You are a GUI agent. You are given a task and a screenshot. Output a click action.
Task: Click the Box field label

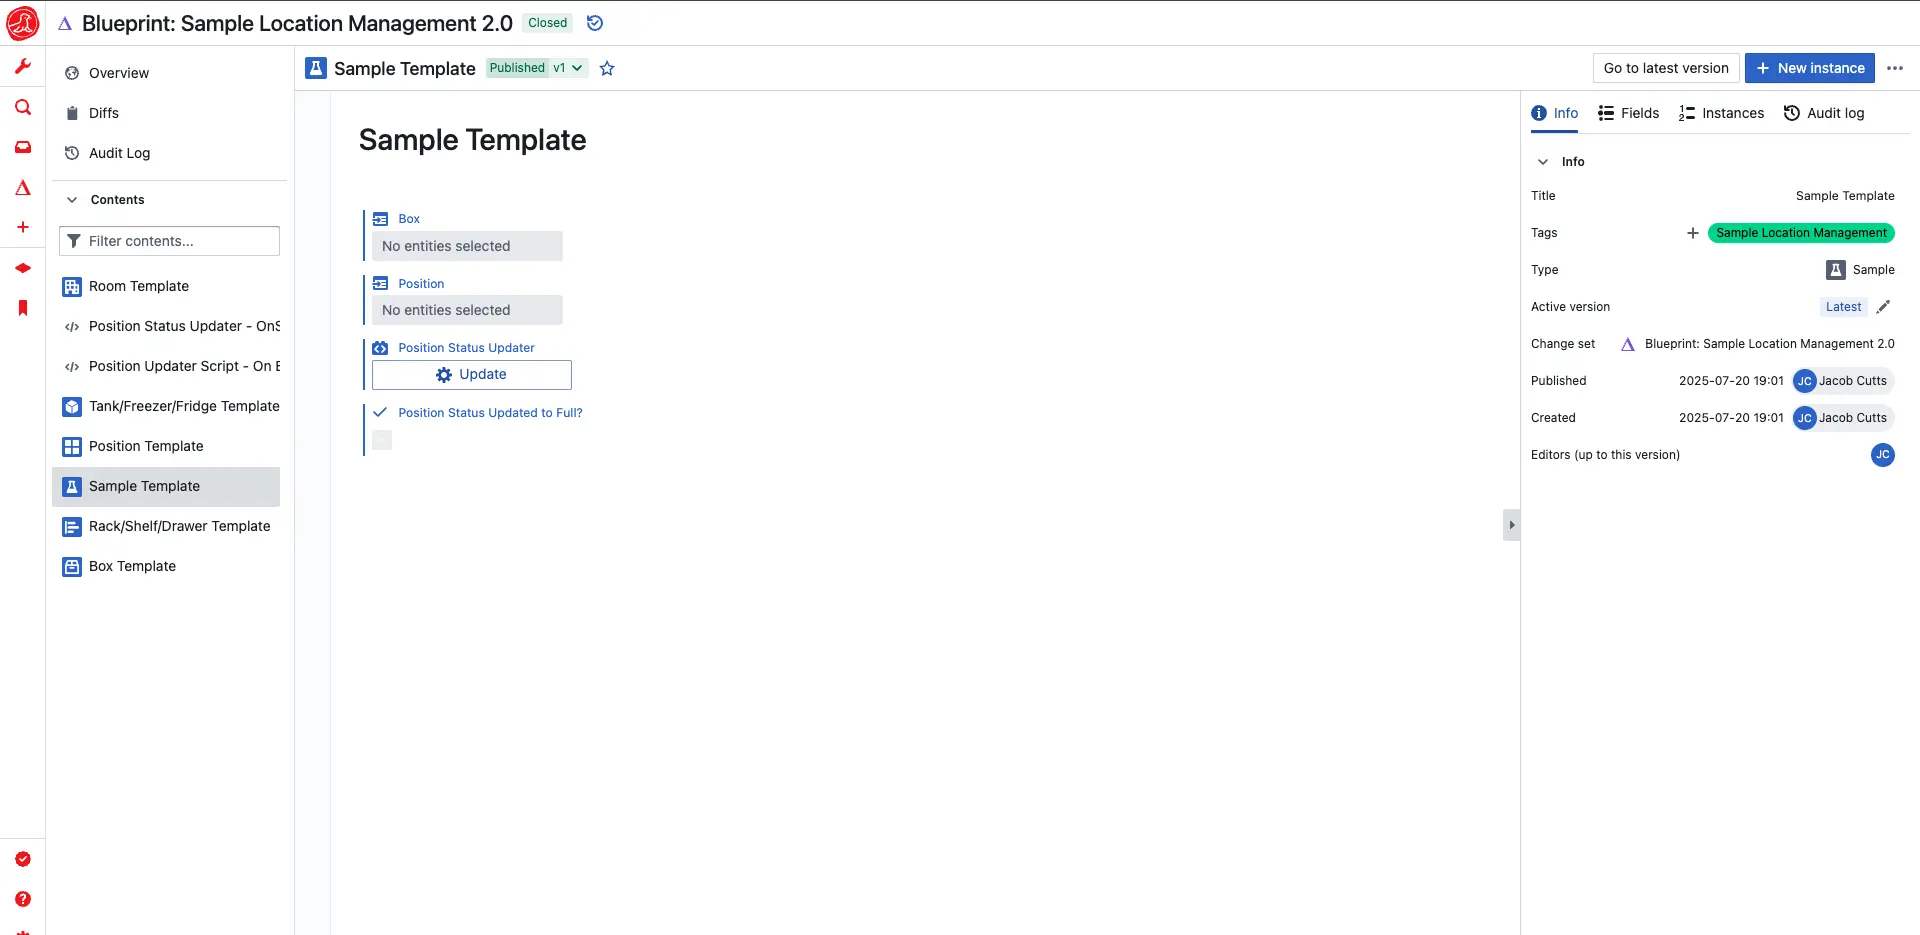pyautogui.click(x=409, y=219)
